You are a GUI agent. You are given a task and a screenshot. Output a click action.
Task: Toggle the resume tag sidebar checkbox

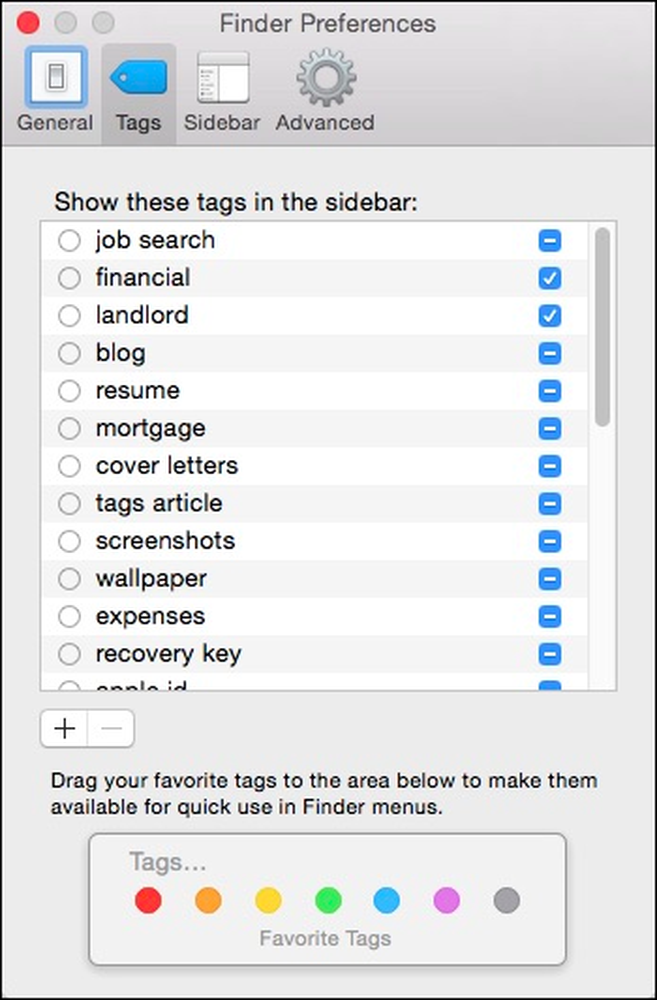(x=550, y=391)
